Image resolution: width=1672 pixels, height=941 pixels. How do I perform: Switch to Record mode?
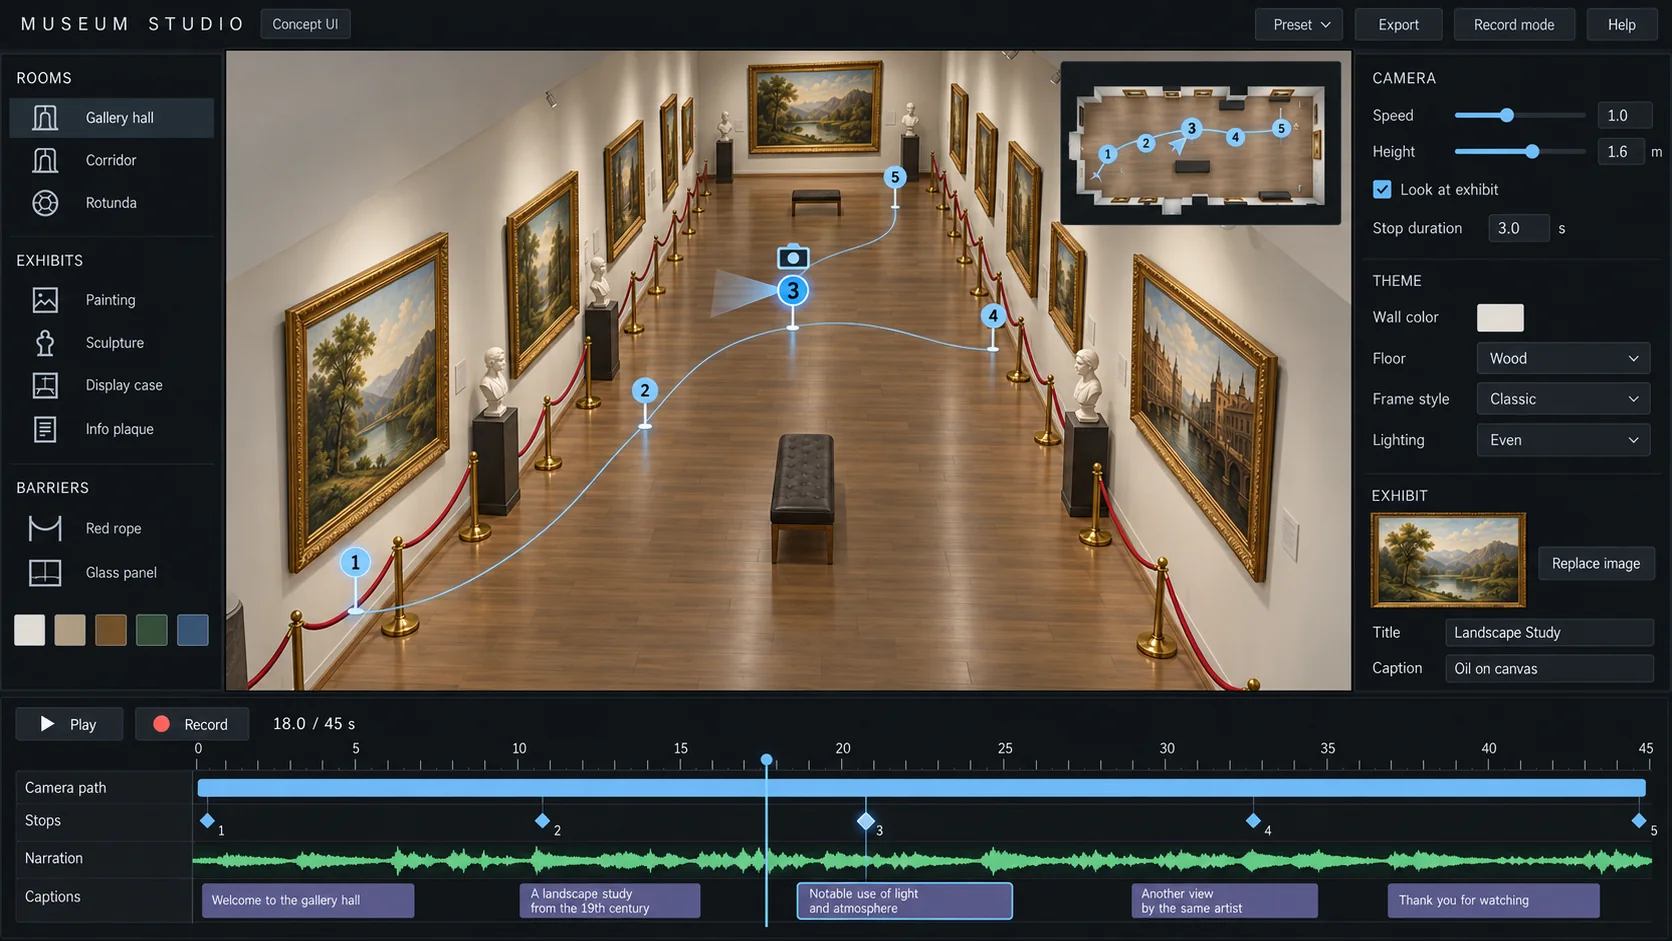point(1514,25)
